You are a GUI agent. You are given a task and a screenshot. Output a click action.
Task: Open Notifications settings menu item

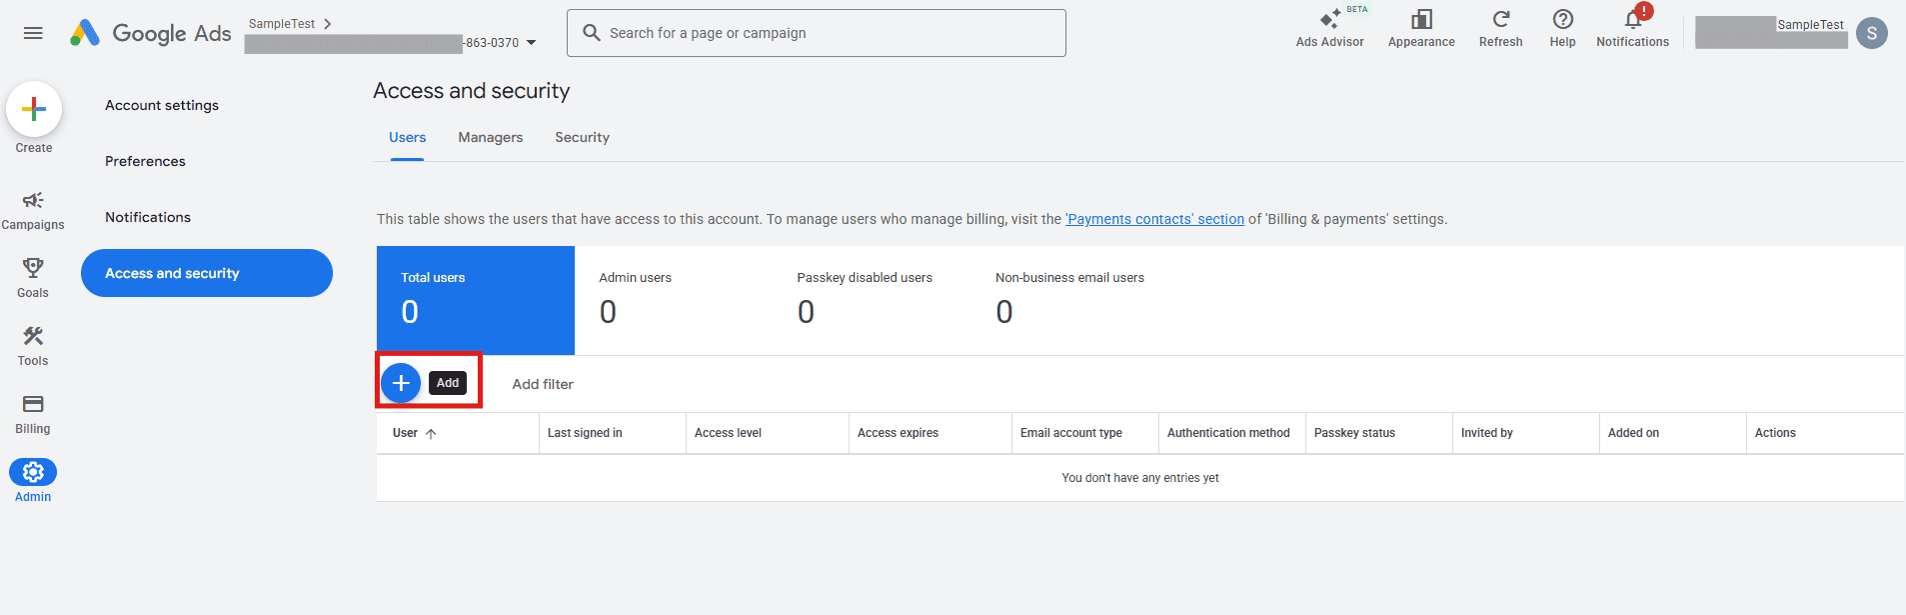tap(148, 217)
